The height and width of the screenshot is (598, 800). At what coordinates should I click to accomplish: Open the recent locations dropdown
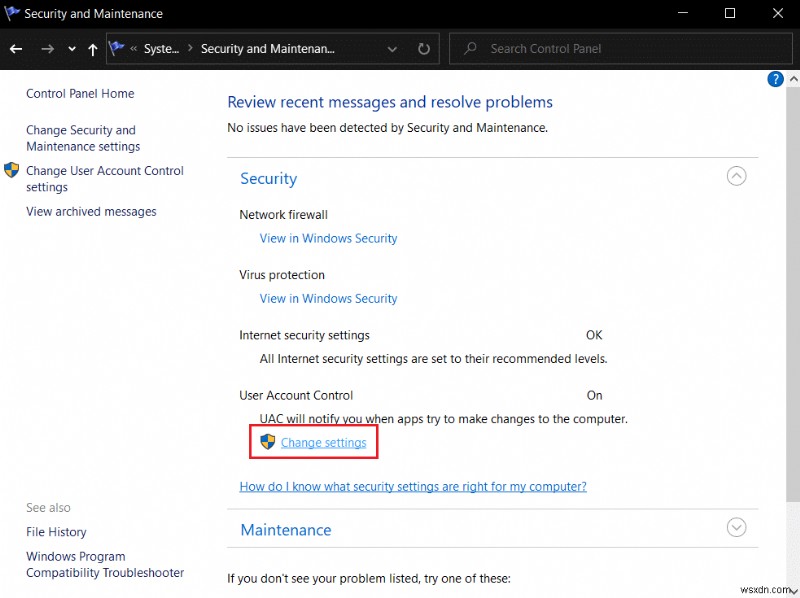pyautogui.click(x=71, y=48)
